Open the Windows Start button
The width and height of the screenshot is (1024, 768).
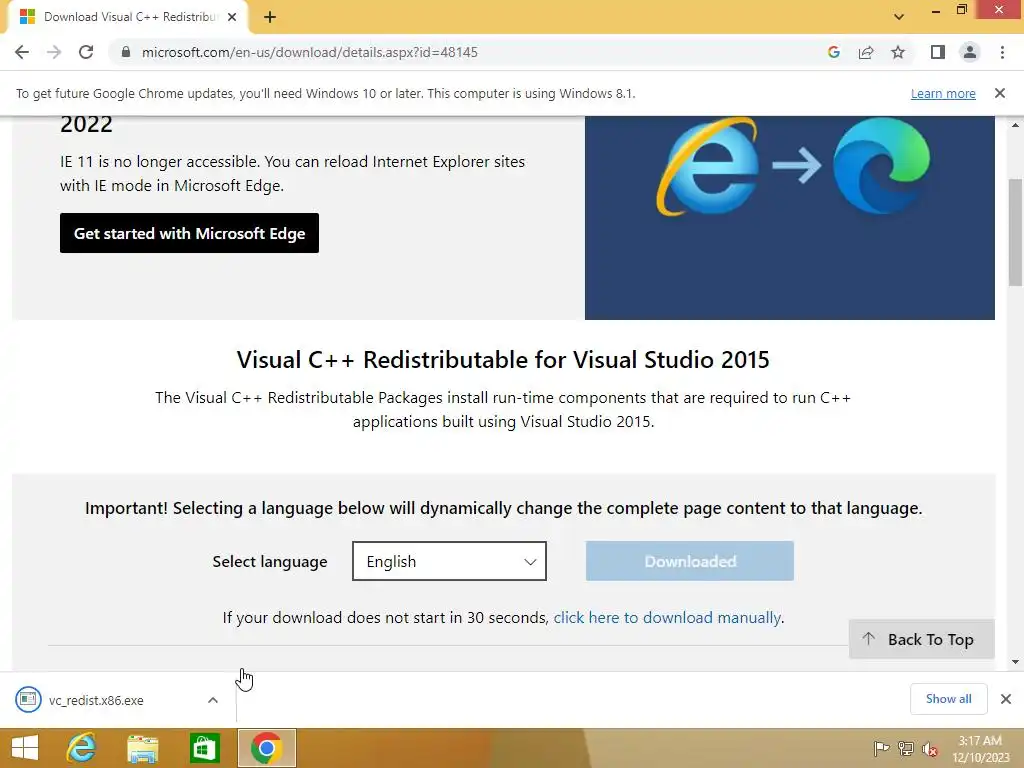(25, 748)
